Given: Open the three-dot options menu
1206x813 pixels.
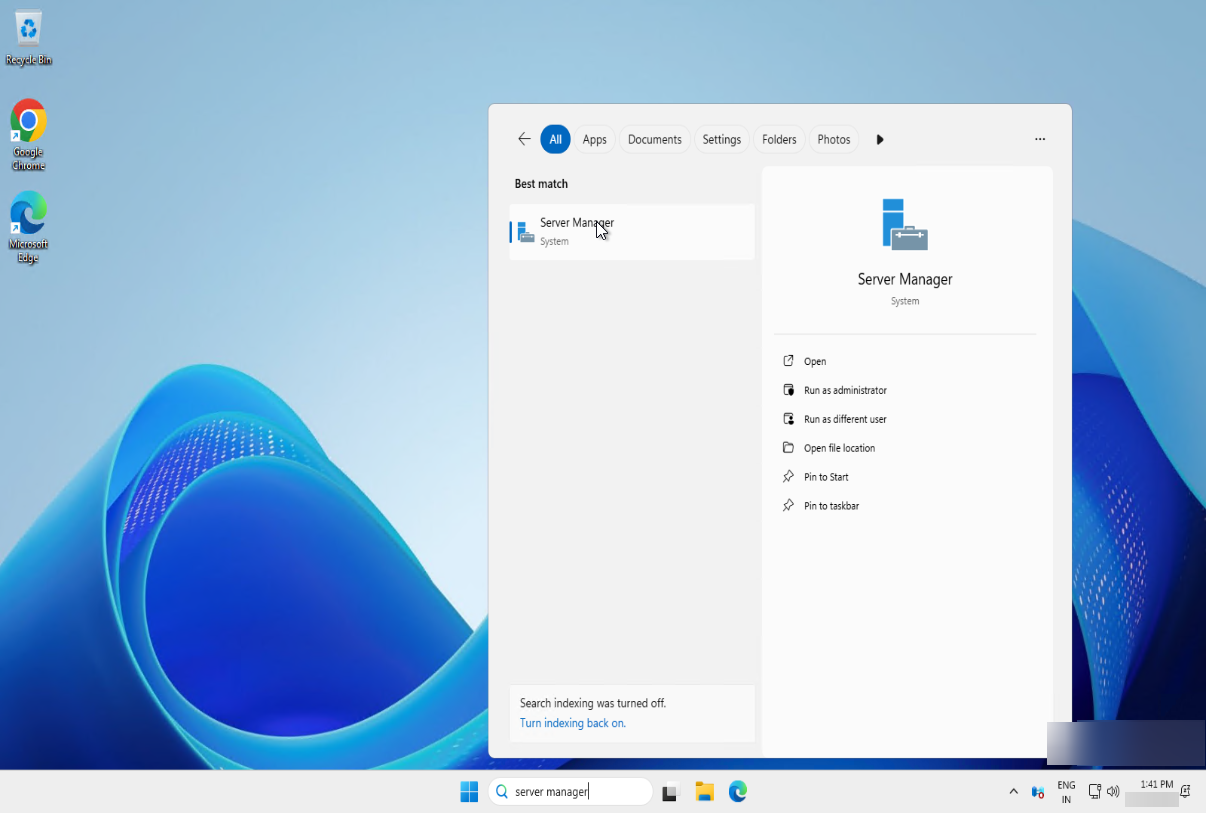Looking at the screenshot, I should [x=1040, y=140].
